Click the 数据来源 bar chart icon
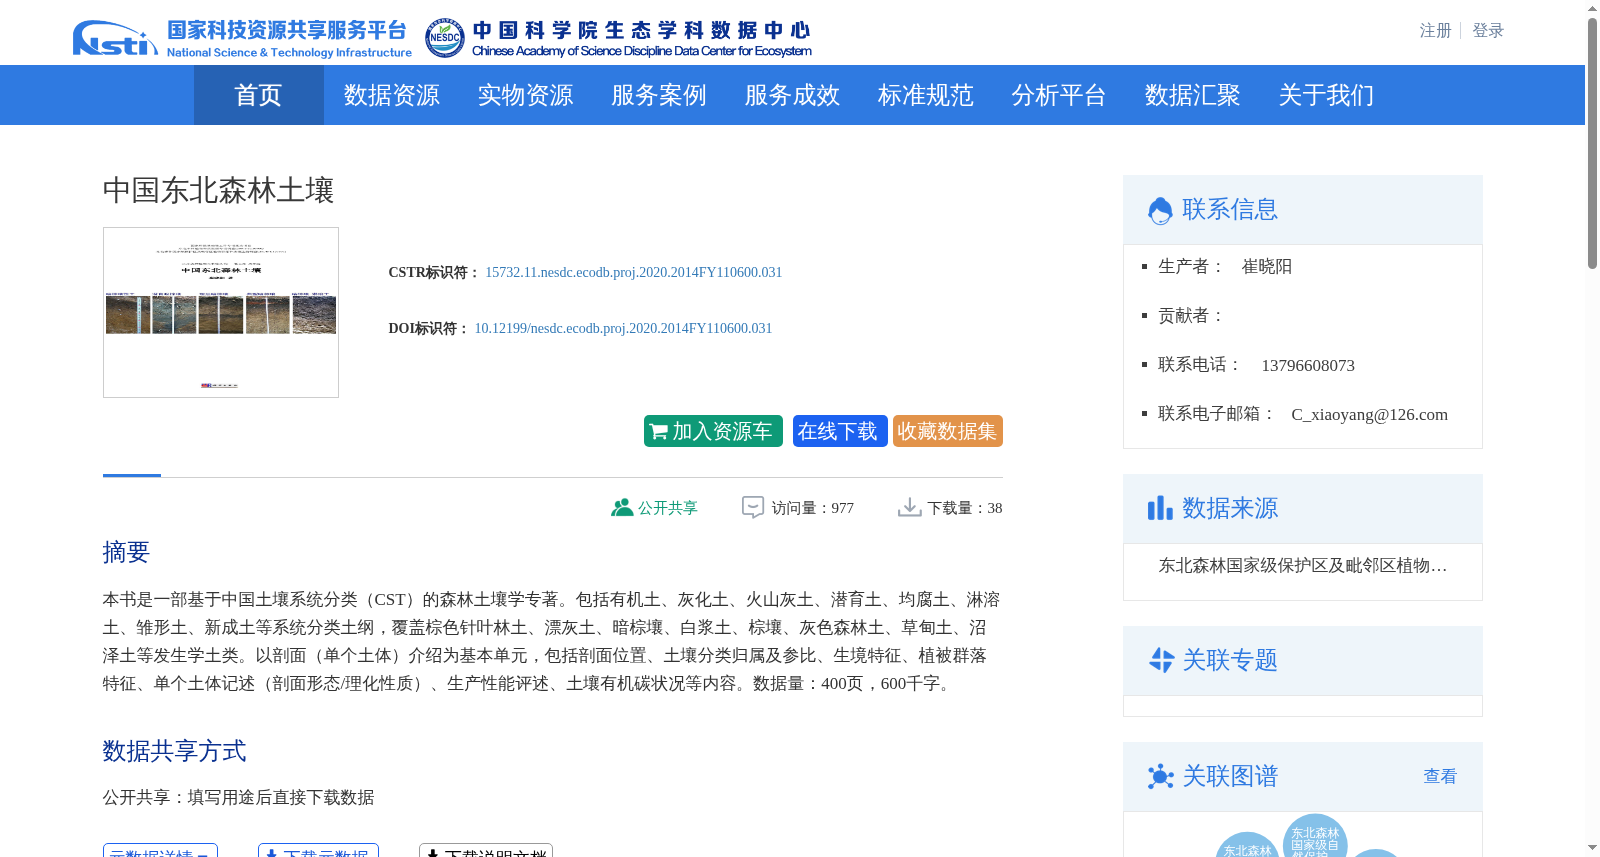This screenshot has height=857, width=1600. coord(1160,508)
